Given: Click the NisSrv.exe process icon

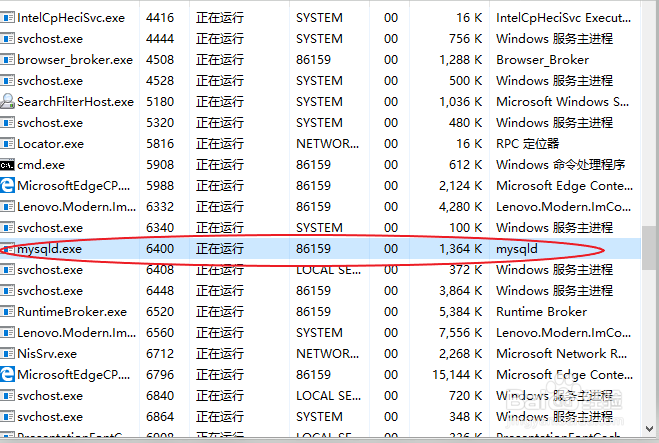Looking at the screenshot, I should [7, 354].
